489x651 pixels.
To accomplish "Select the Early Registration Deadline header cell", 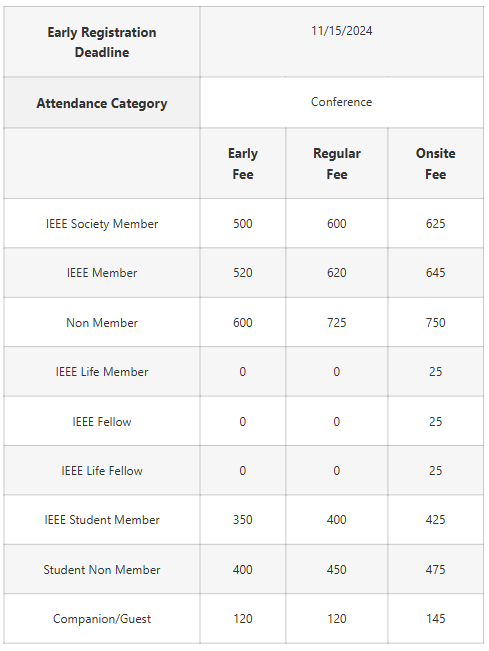I will coord(102,42).
